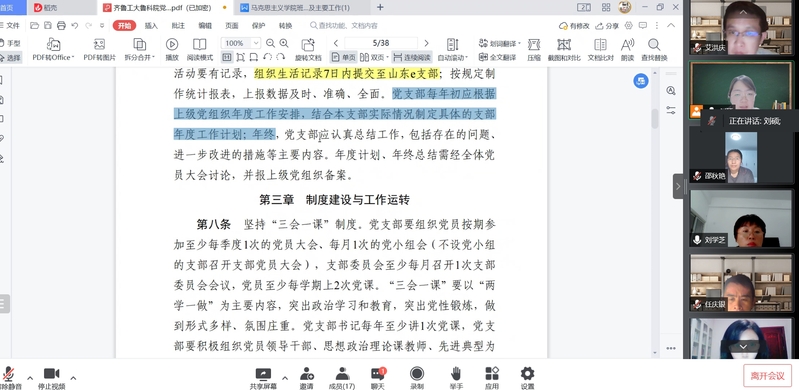Click the 共享屏幕 share screen button
The width and height of the screenshot is (799, 390).
(x=263, y=379)
